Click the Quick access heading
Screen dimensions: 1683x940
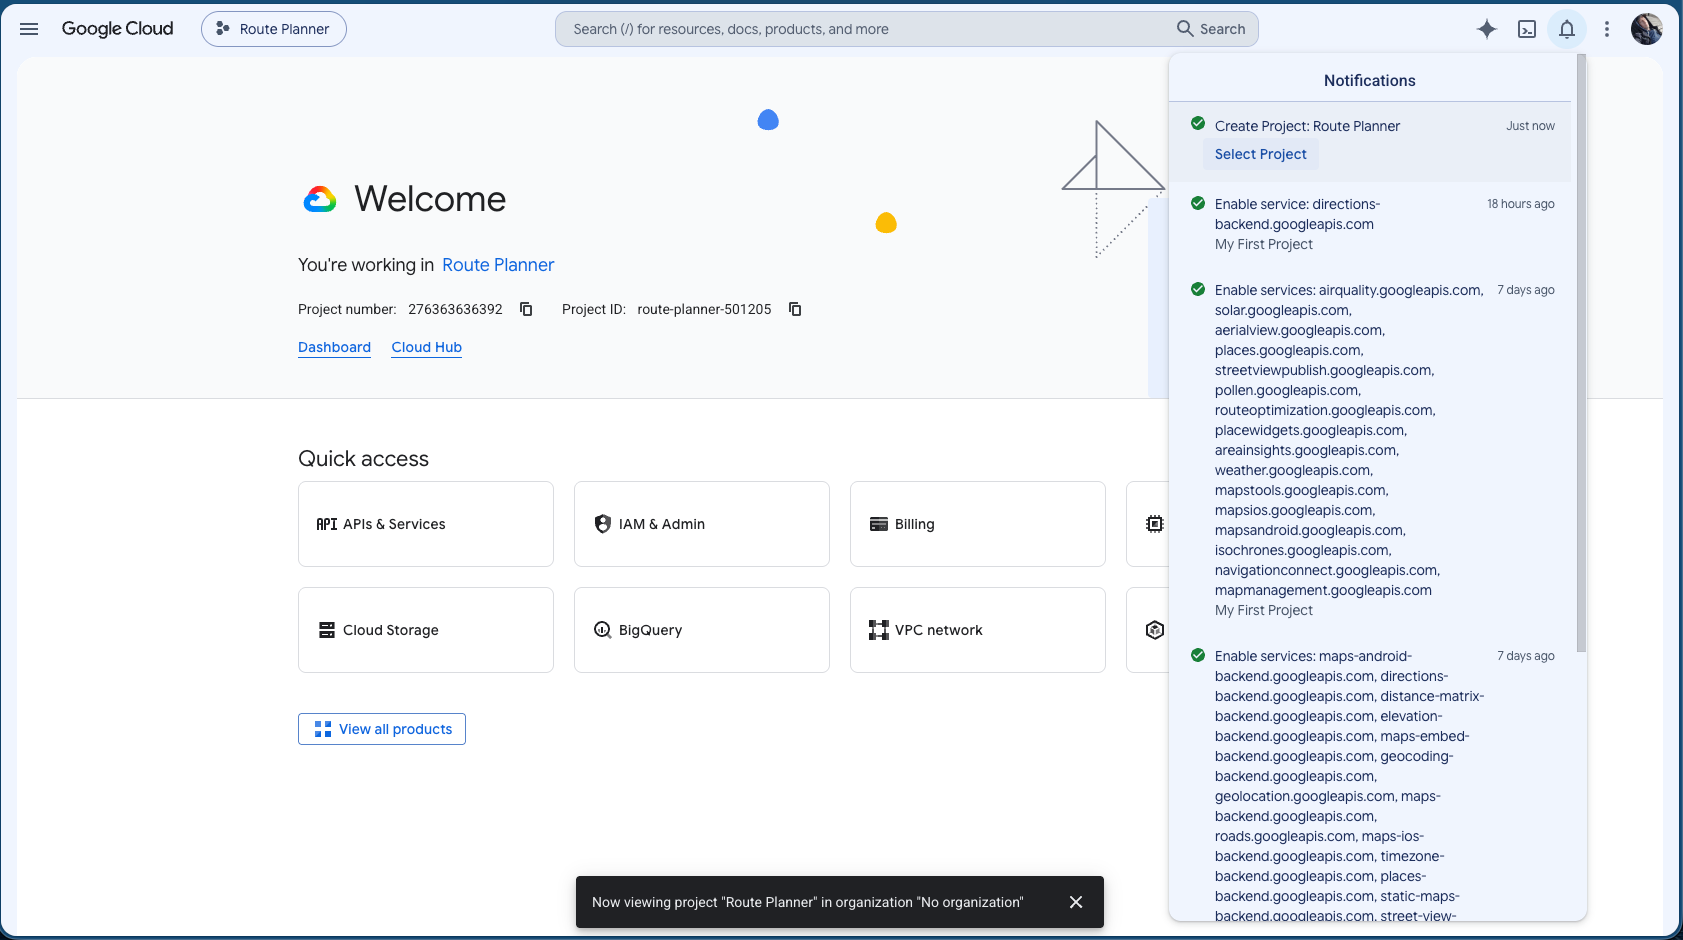363,459
